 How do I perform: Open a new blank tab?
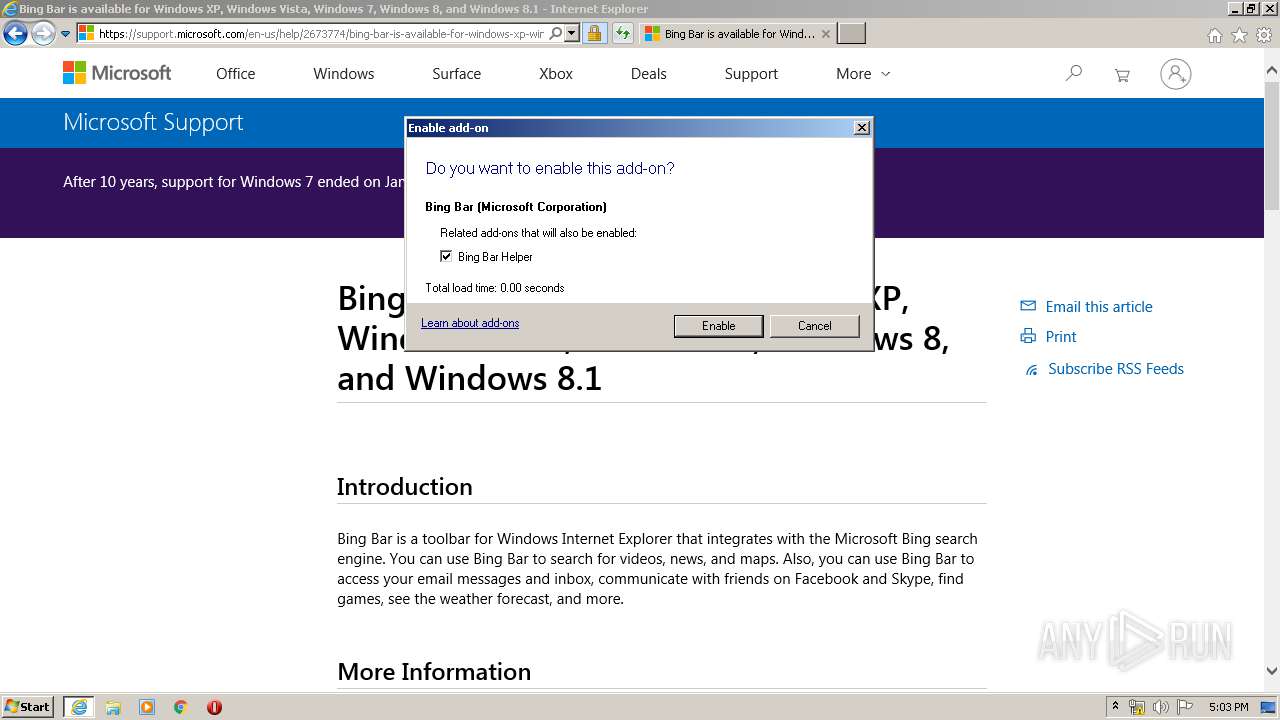tap(851, 34)
